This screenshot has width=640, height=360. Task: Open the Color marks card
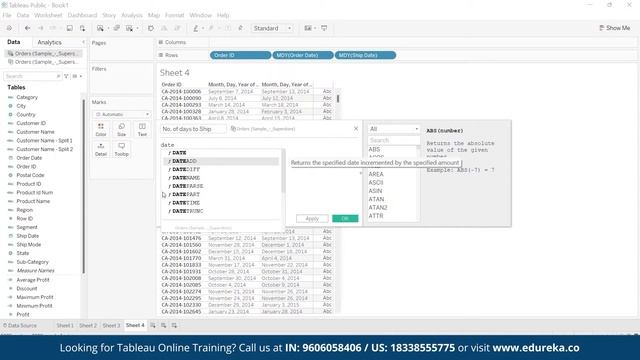pyautogui.click(x=101, y=130)
